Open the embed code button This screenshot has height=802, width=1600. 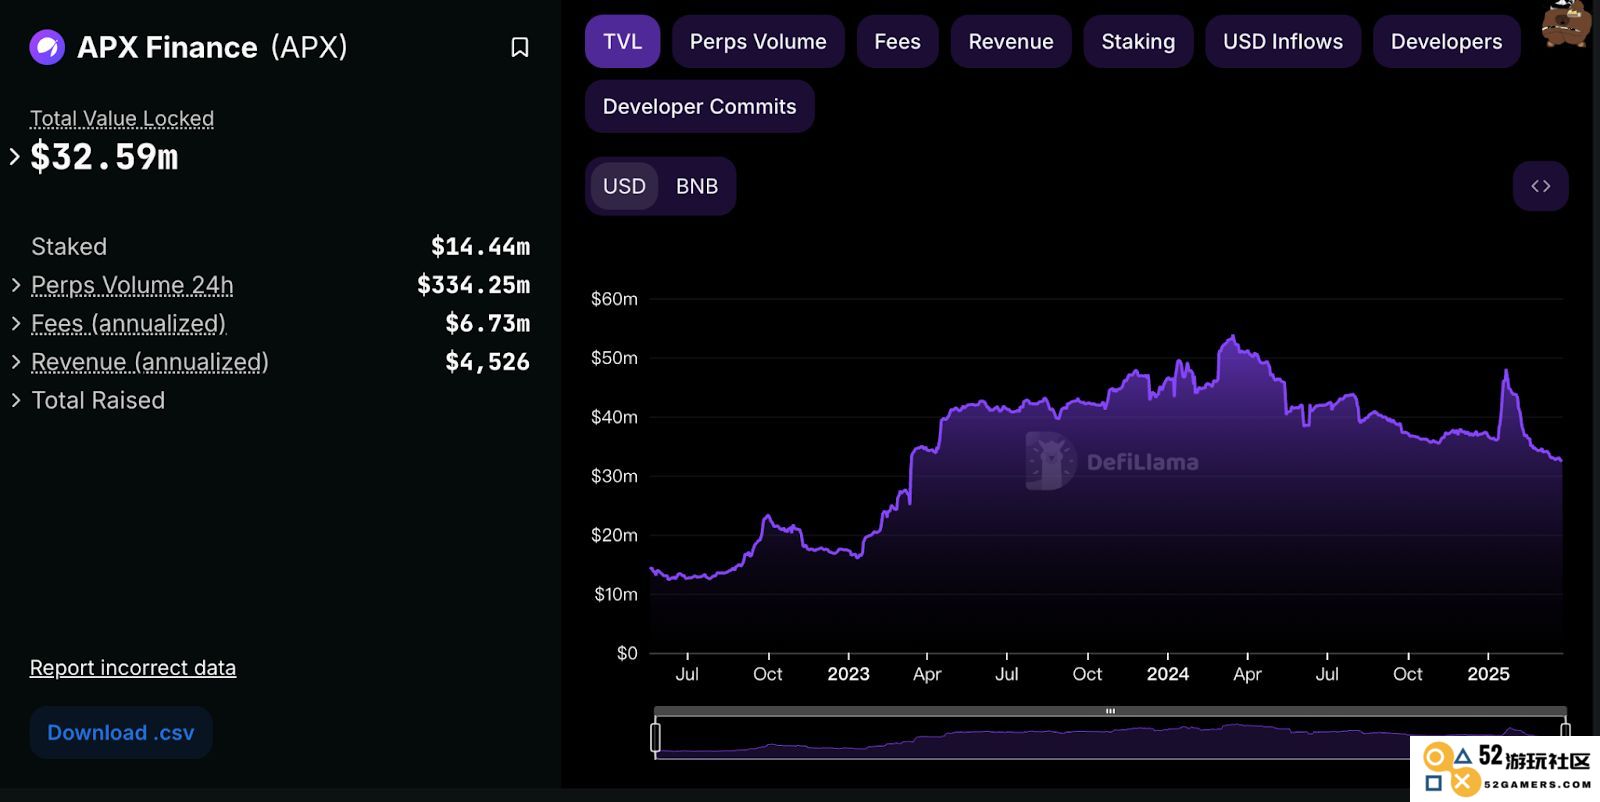pos(1540,186)
